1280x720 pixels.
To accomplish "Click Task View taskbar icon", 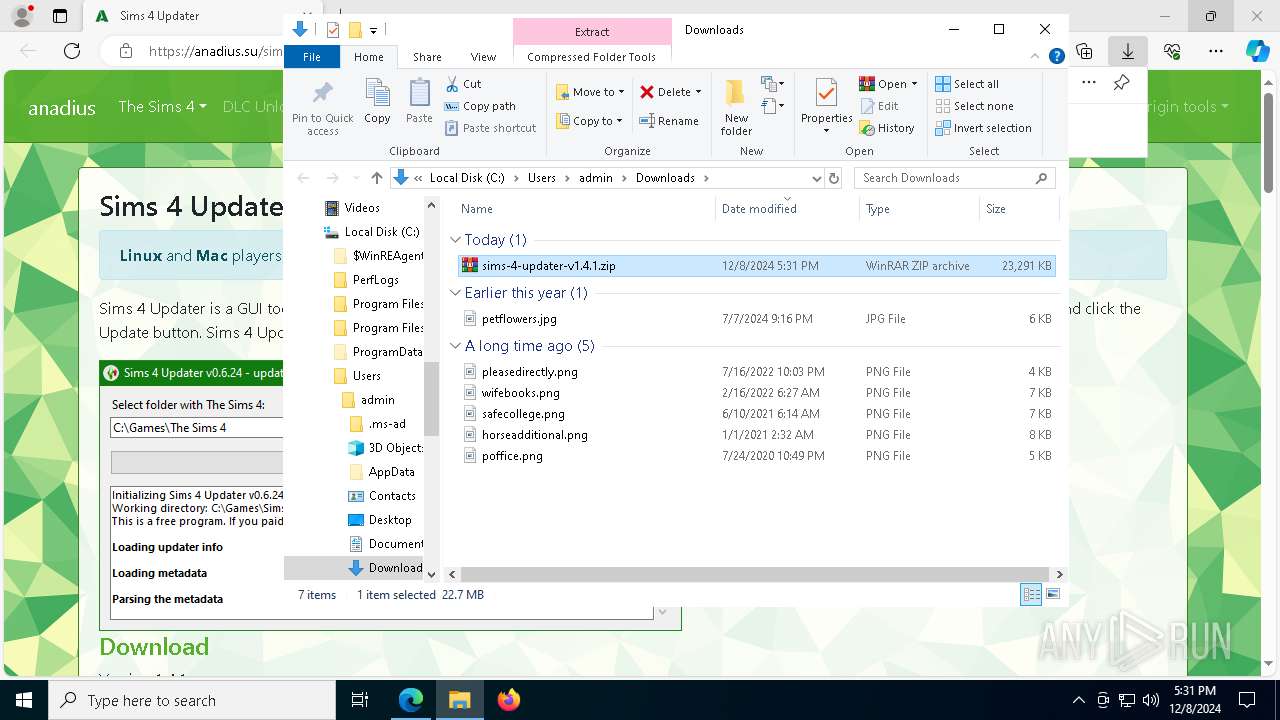I will click(x=360, y=700).
